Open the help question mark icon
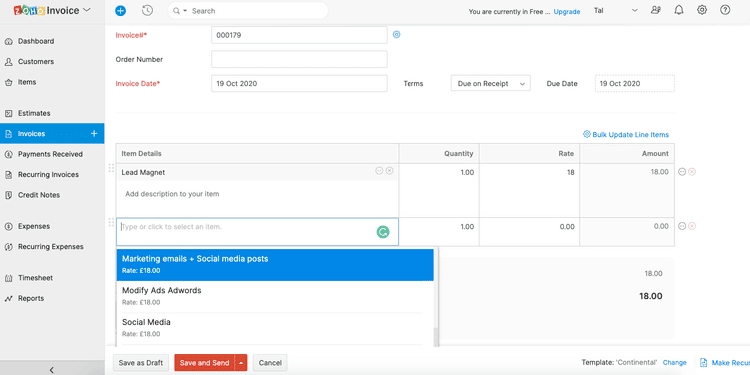The width and height of the screenshot is (750, 375). [725, 10]
